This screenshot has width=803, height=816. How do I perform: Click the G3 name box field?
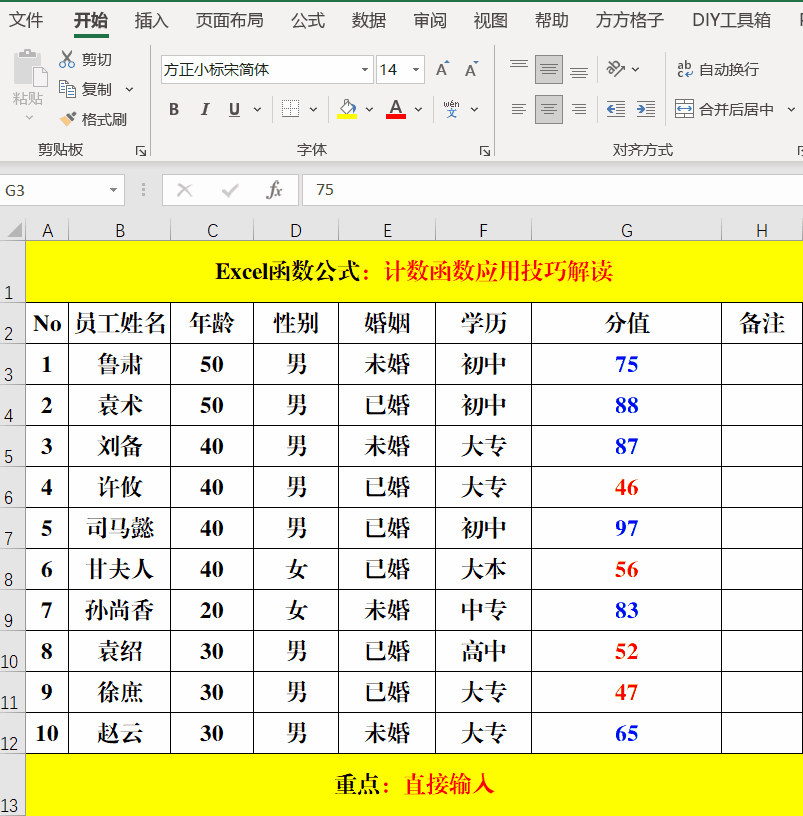52,190
